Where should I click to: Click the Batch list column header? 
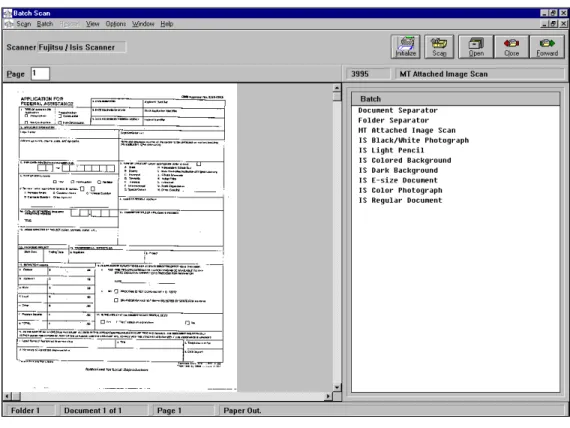(x=455, y=99)
